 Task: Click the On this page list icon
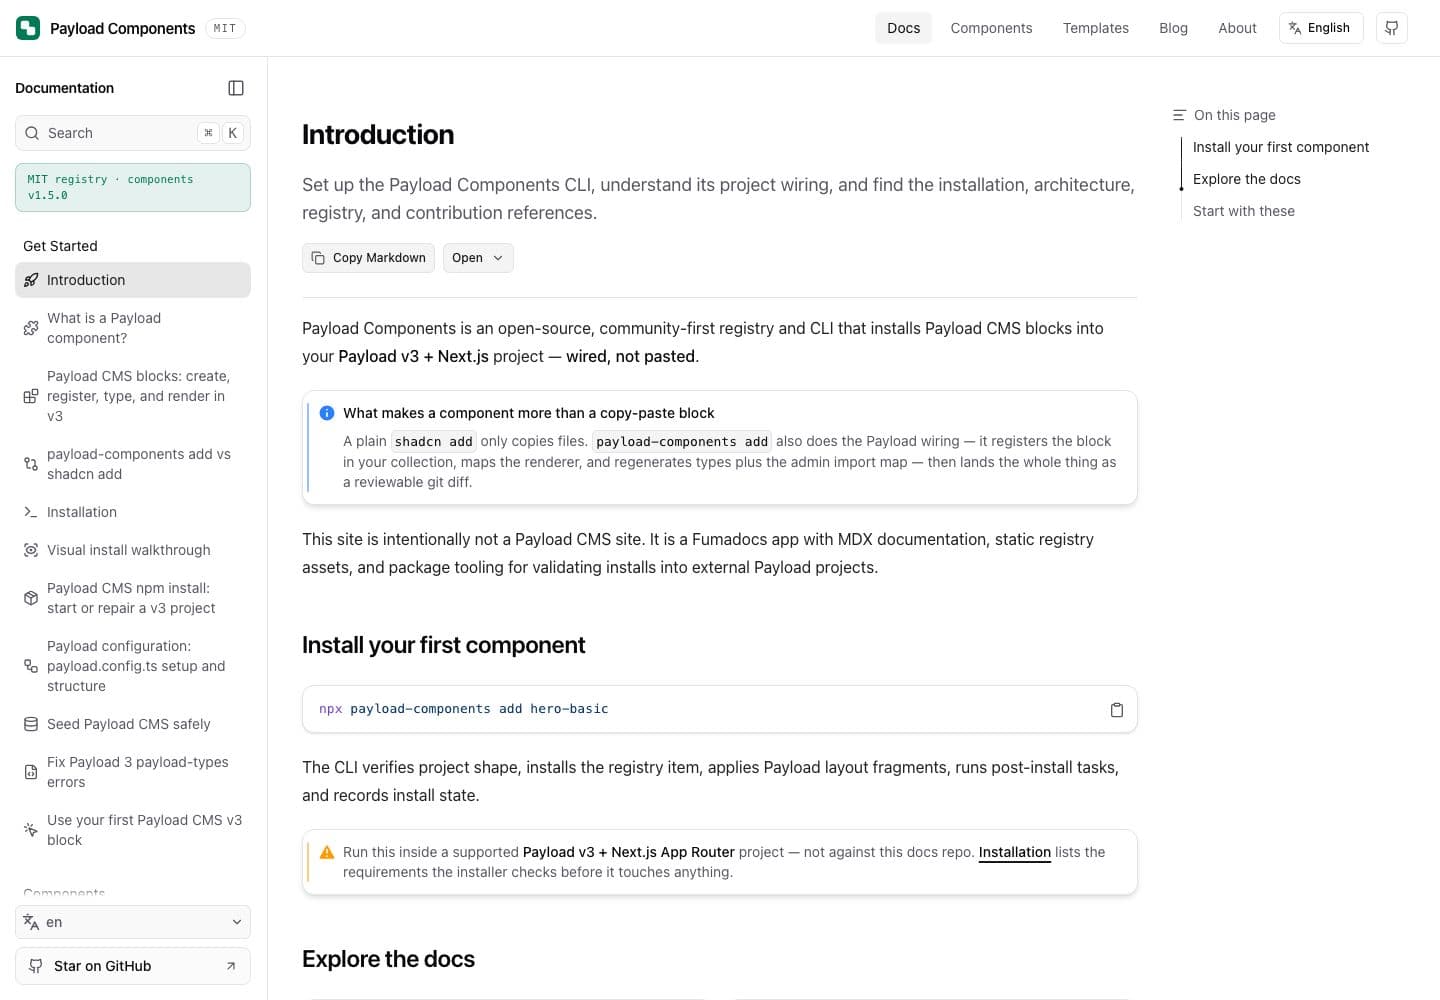coord(1180,115)
